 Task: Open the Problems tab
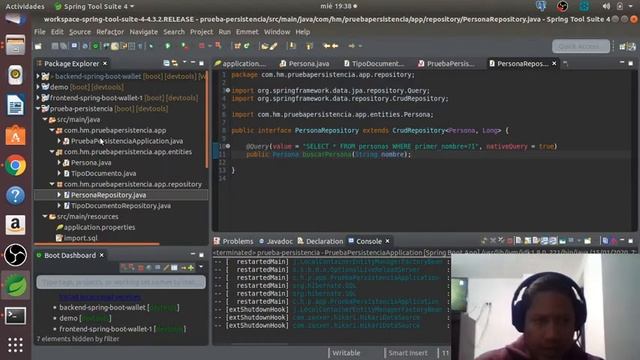pos(233,241)
